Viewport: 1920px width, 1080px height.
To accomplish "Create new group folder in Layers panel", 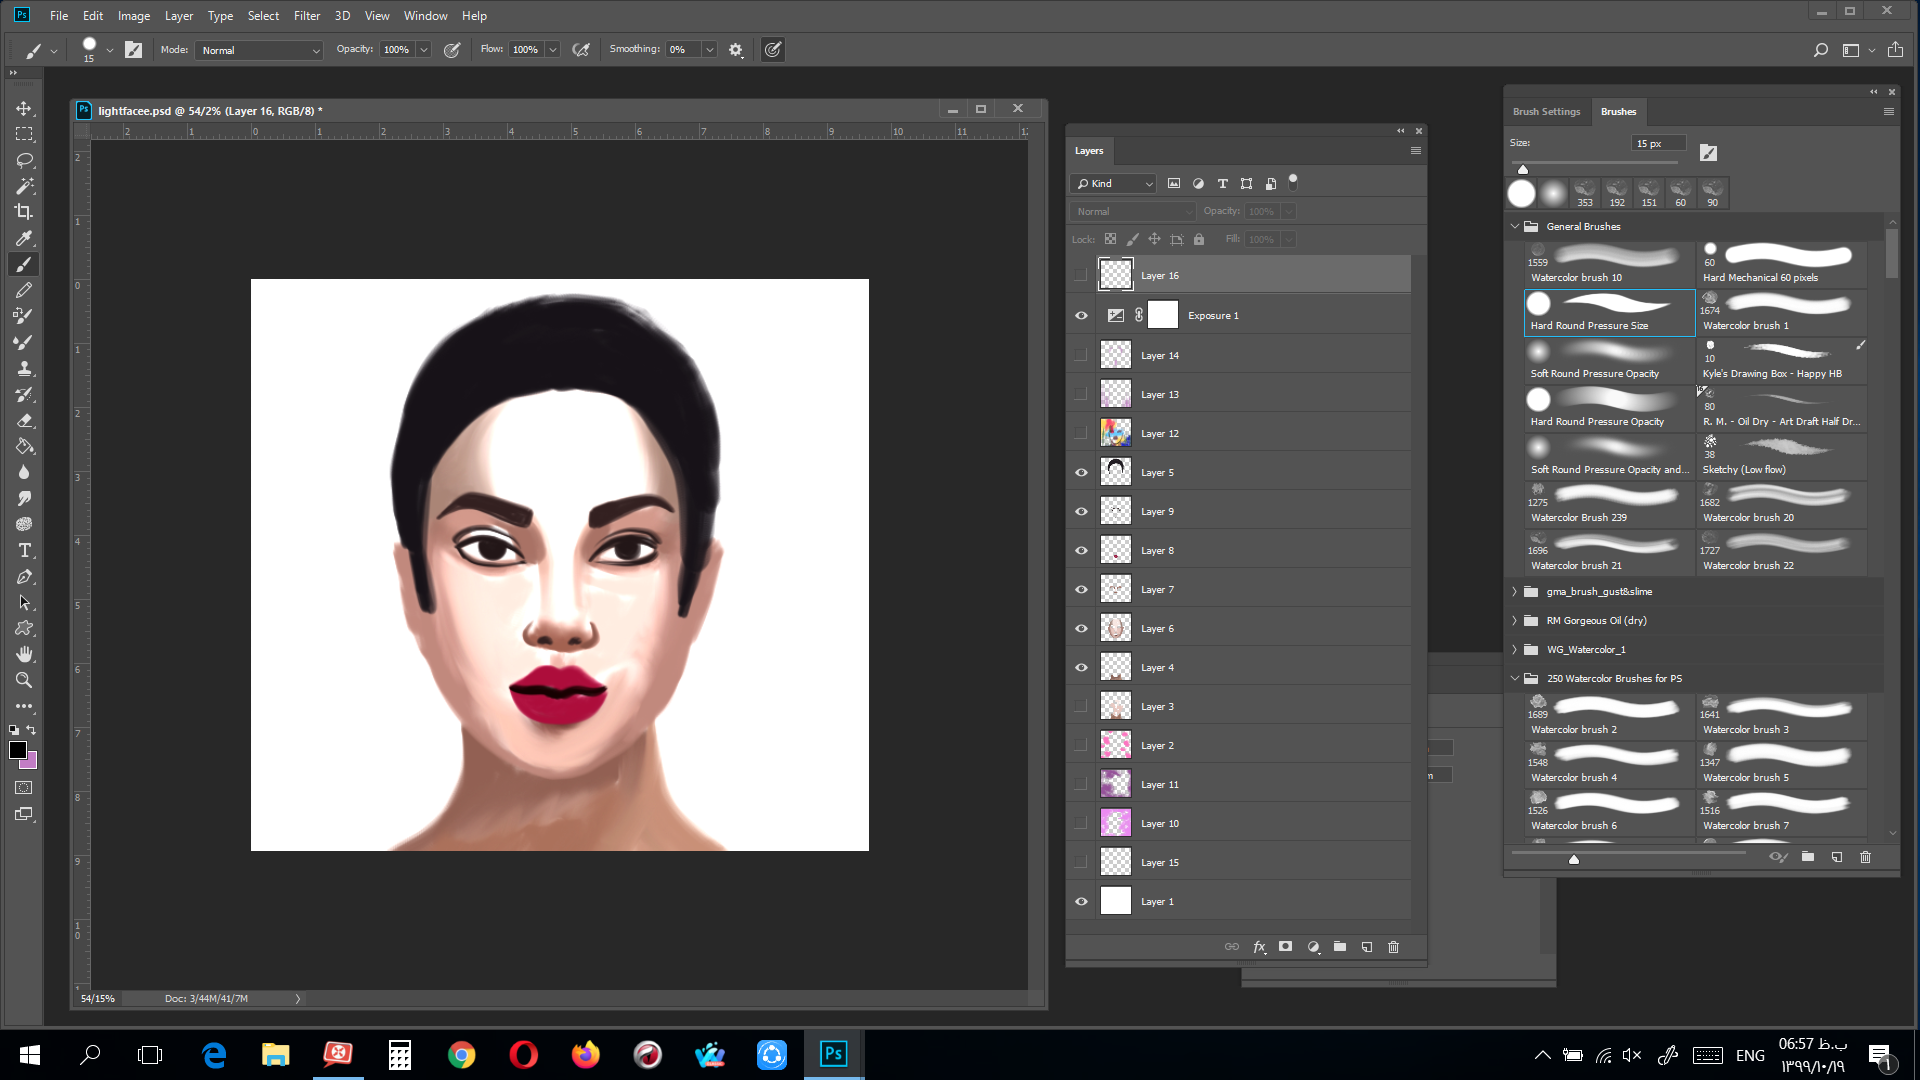I will [x=1339, y=947].
